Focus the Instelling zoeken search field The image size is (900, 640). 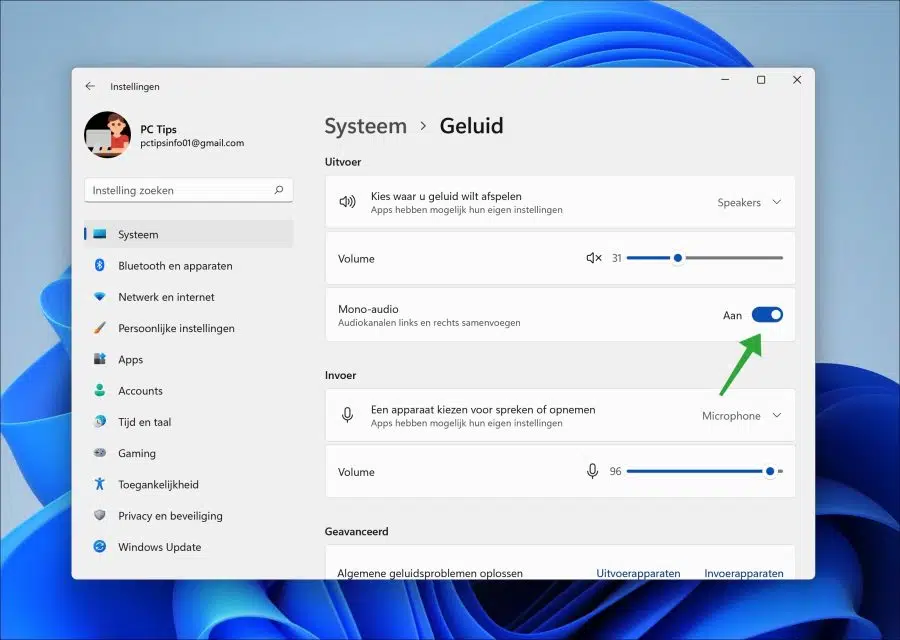[x=188, y=190]
